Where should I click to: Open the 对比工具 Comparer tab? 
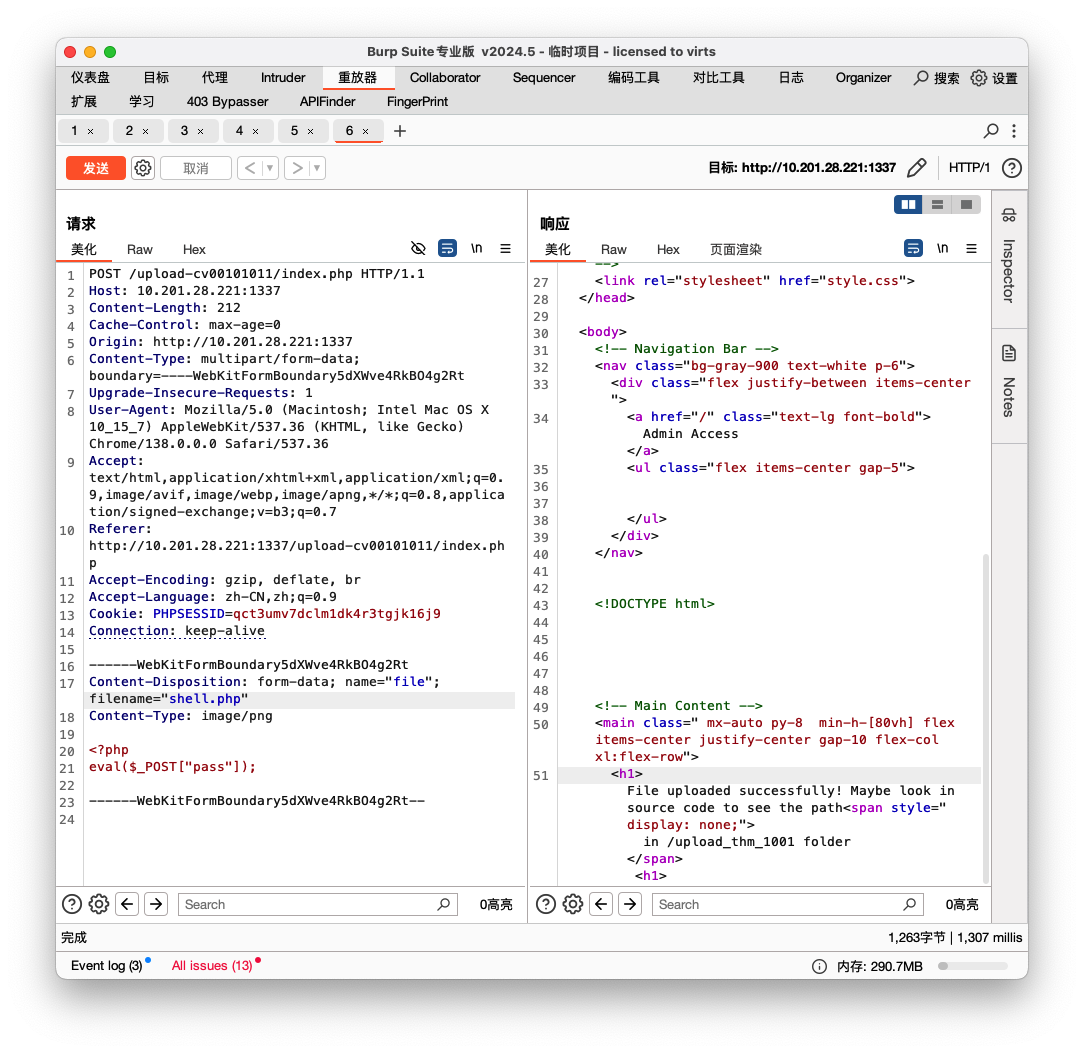pyautogui.click(x=718, y=77)
